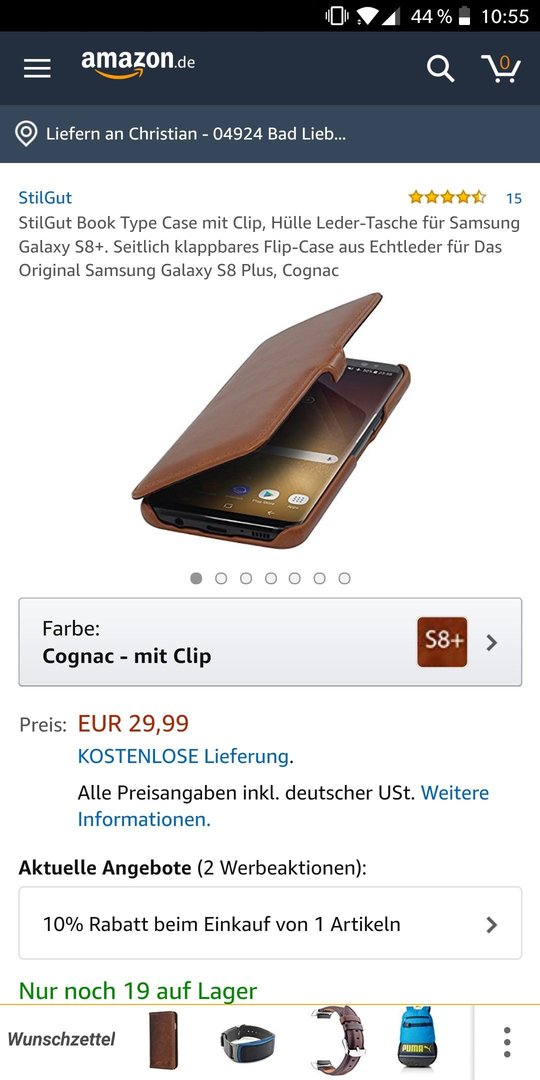Jump to the last image carousel dot

coord(344,579)
